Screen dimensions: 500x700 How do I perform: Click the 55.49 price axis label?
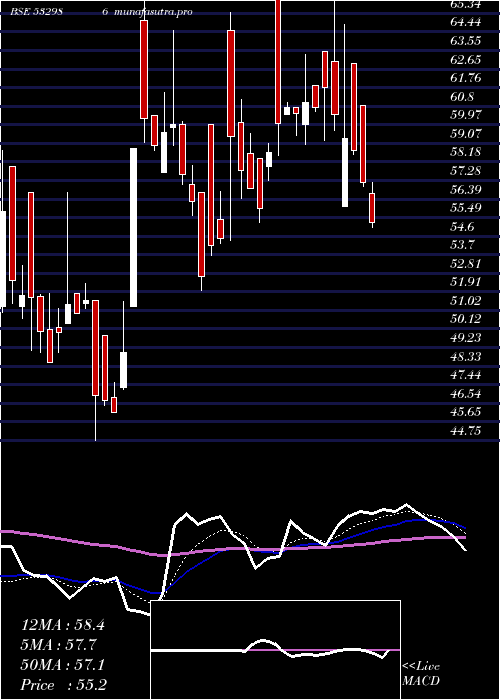[466, 208]
